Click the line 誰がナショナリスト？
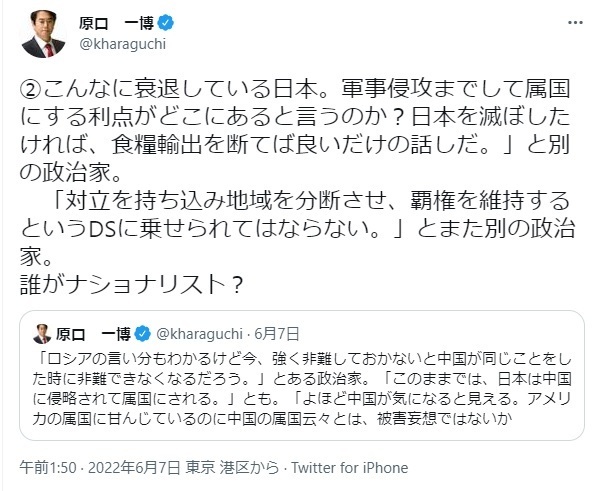Screen dimensions: 601x491 point(130,282)
